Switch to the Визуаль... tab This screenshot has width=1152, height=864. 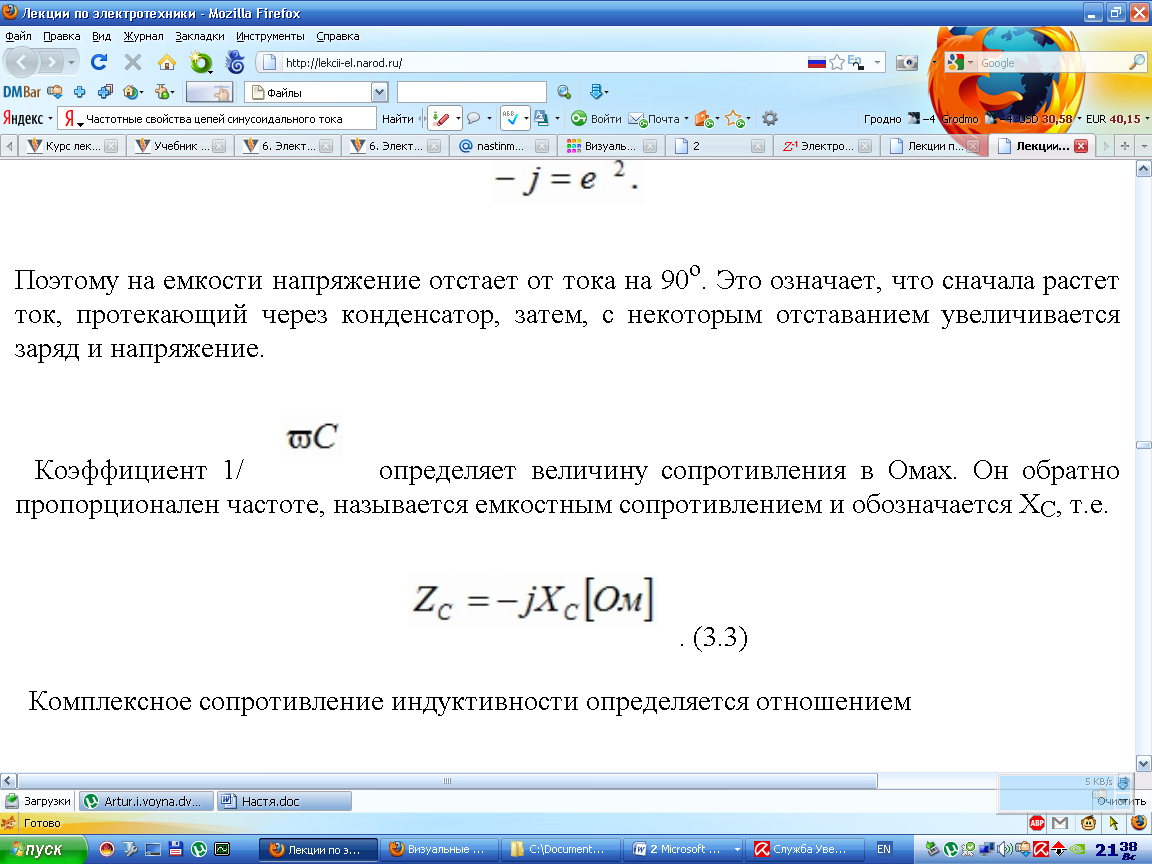coord(611,145)
